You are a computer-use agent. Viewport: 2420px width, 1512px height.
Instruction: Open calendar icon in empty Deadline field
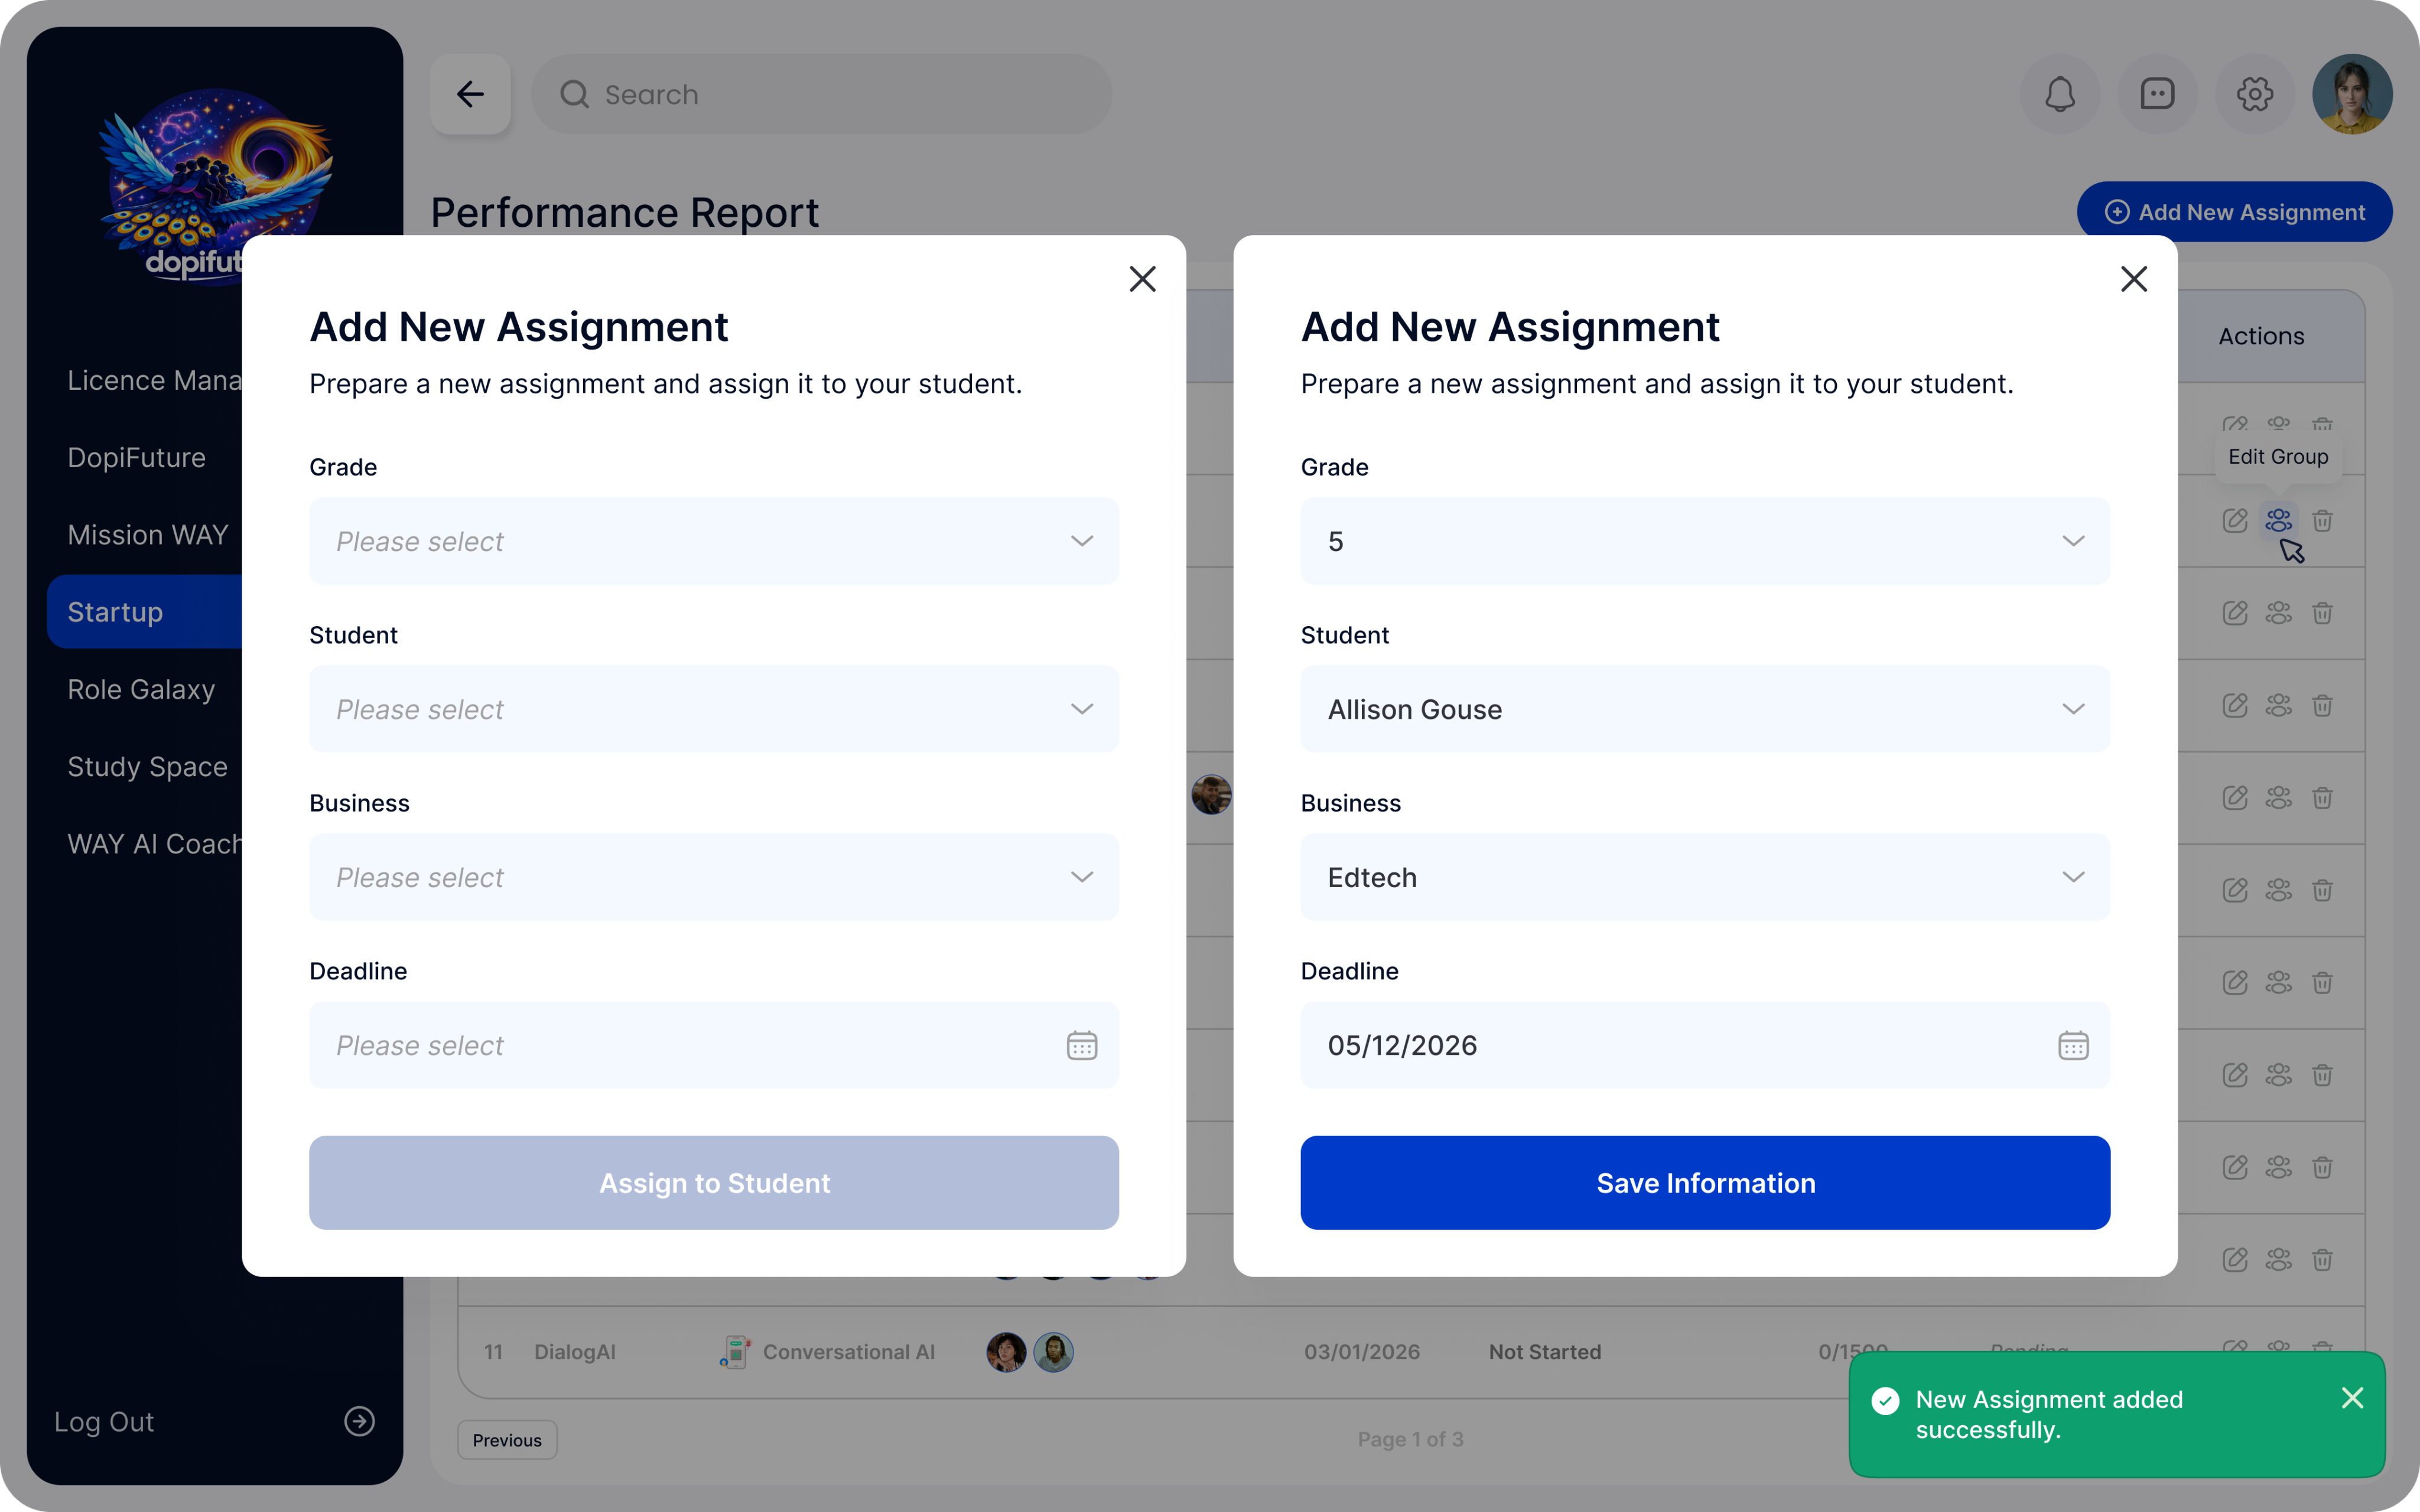pyautogui.click(x=1081, y=1045)
